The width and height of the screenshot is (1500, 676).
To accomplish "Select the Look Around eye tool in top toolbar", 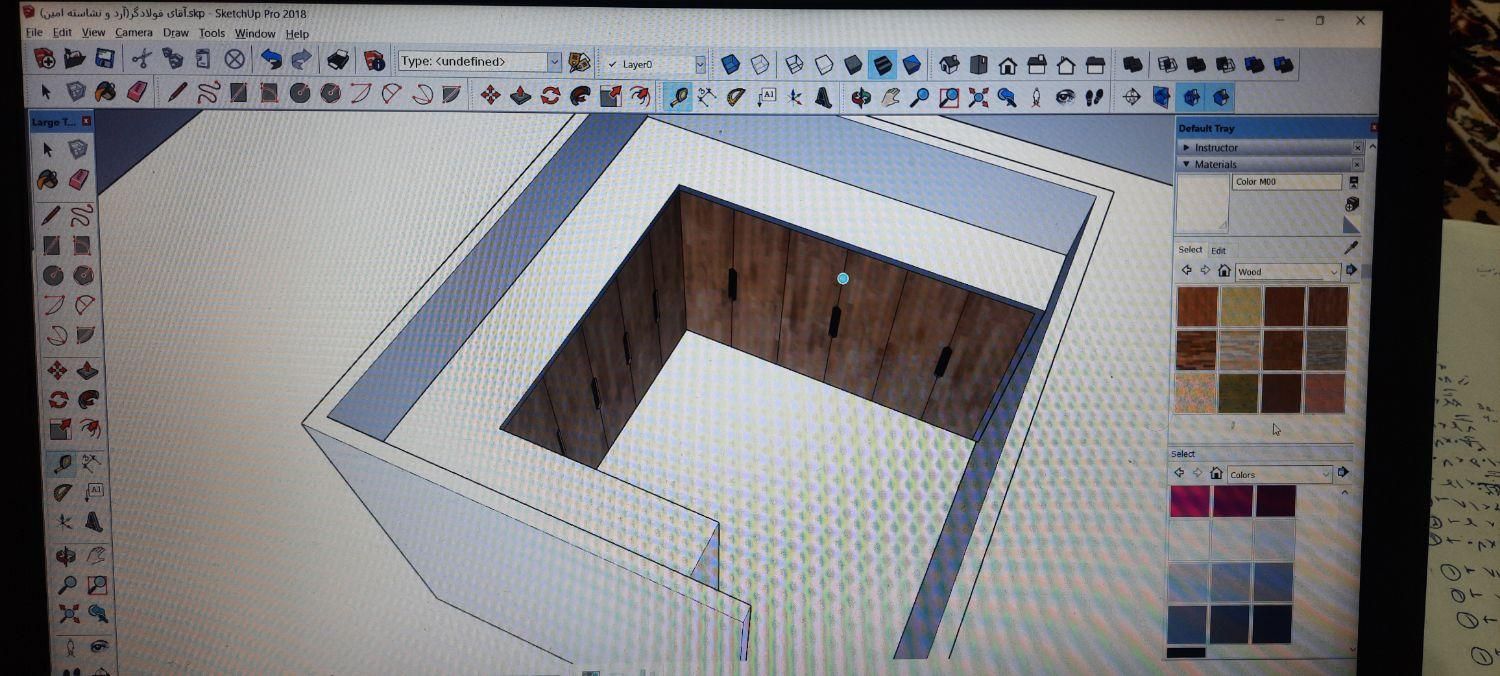I will click(x=1065, y=97).
